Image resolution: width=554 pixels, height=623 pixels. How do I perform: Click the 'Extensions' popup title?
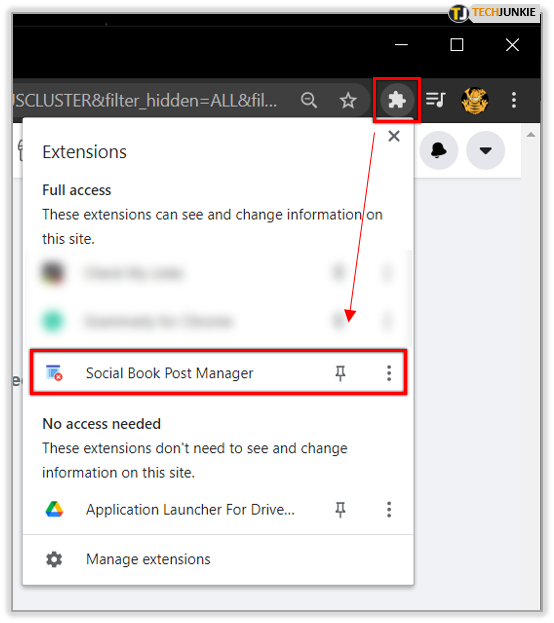coord(85,152)
